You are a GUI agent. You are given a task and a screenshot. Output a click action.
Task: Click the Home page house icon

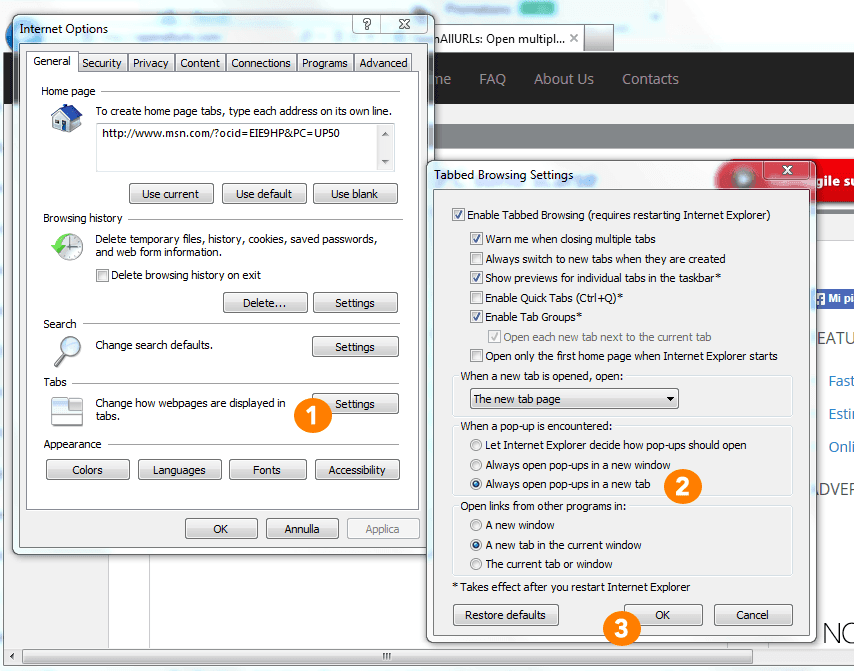66,118
